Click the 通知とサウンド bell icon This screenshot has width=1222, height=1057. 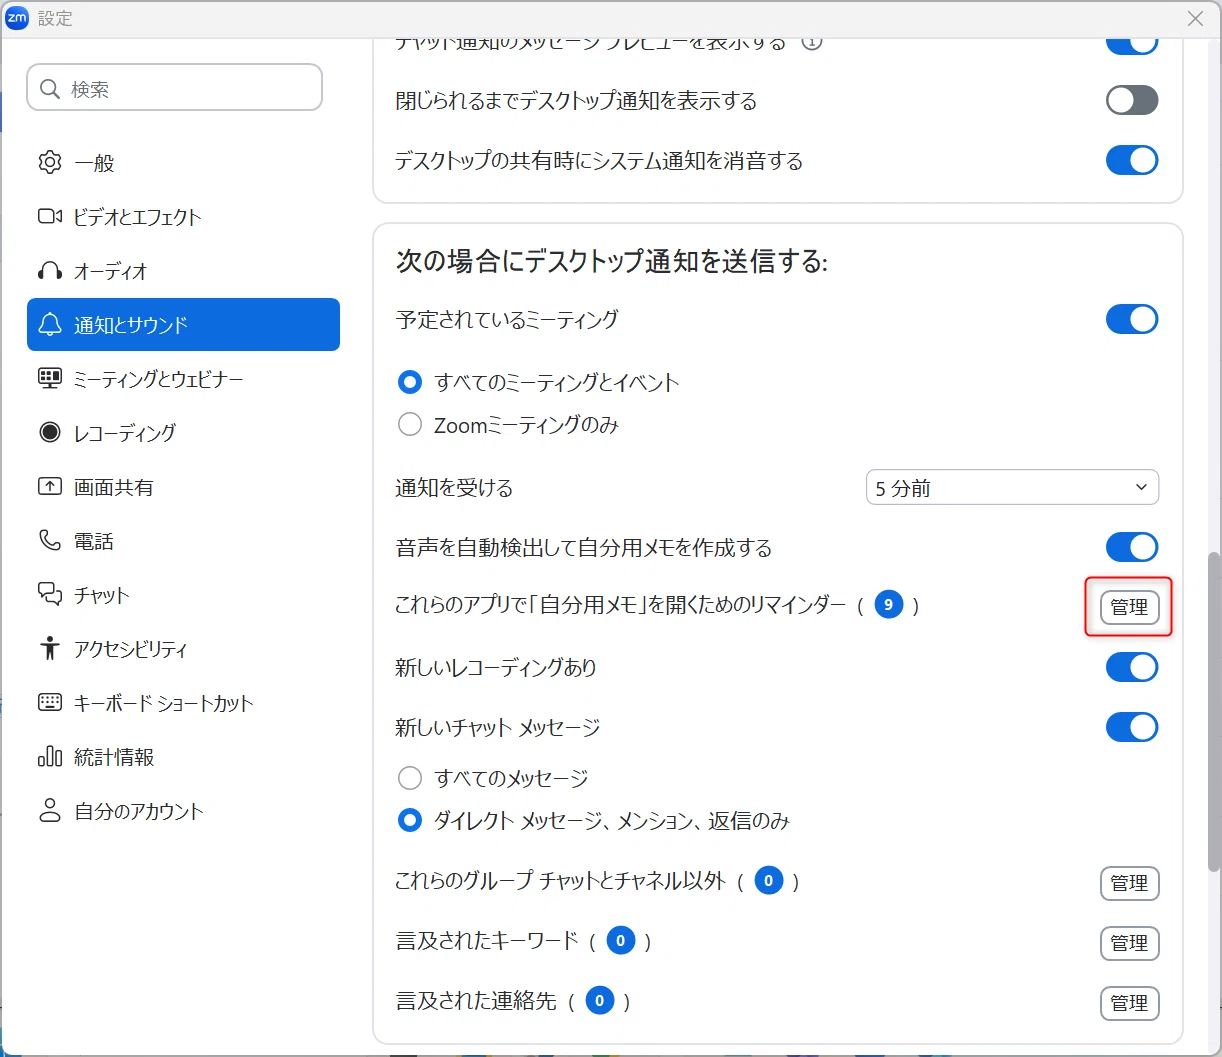50,325
